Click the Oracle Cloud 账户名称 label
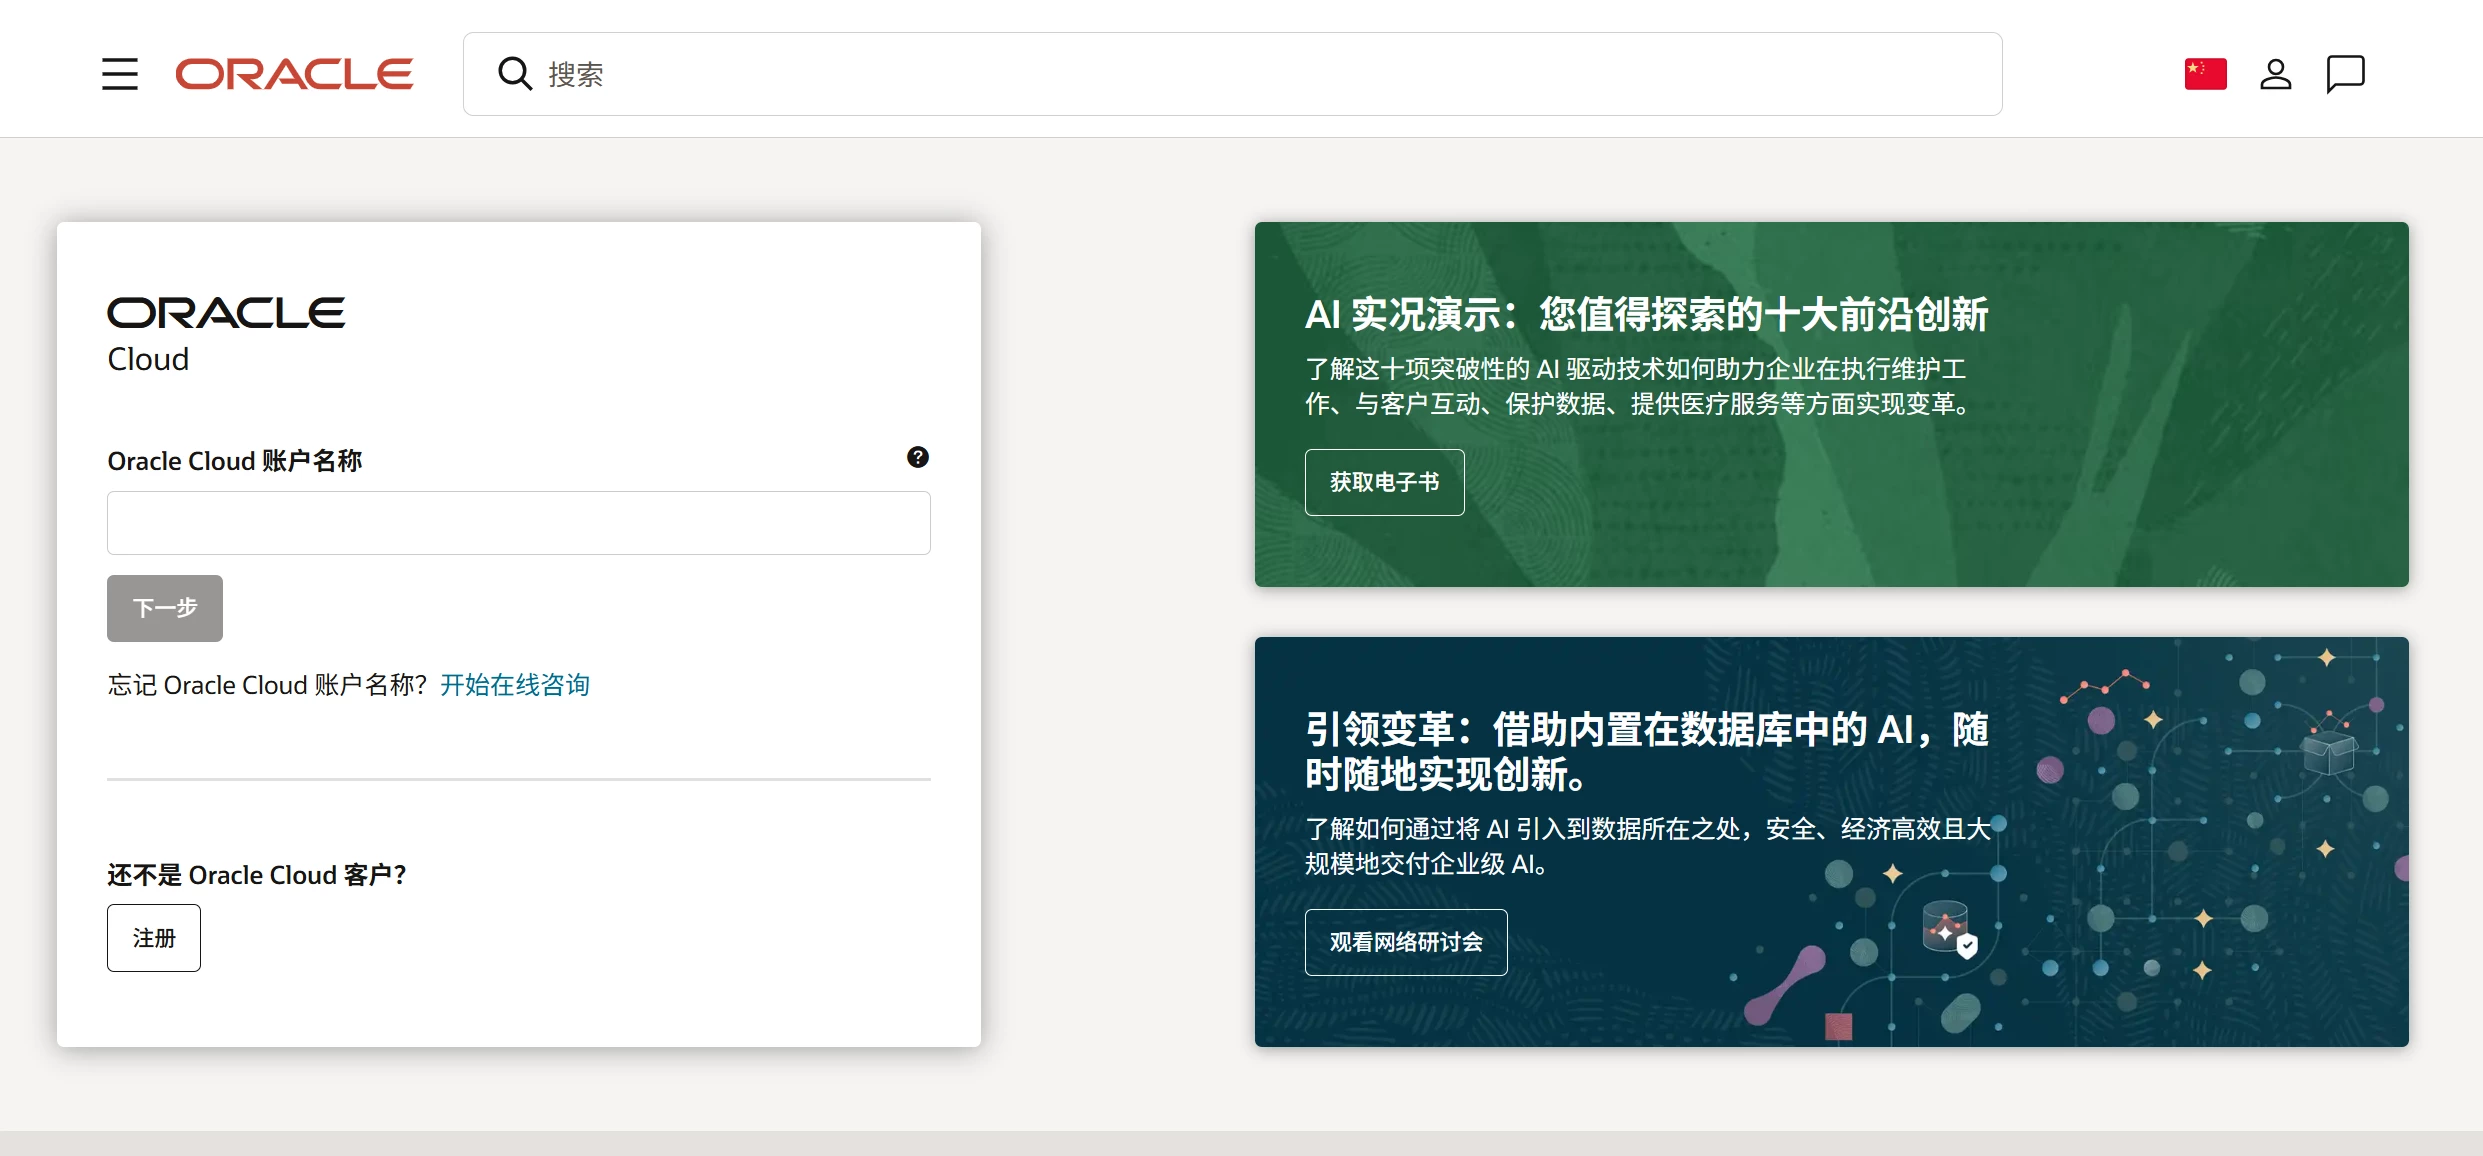 [234, 461]
